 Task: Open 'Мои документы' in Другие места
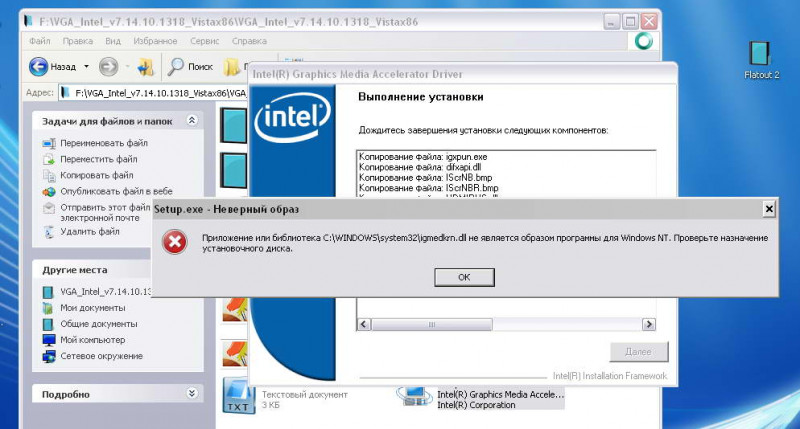pos(92,308)
